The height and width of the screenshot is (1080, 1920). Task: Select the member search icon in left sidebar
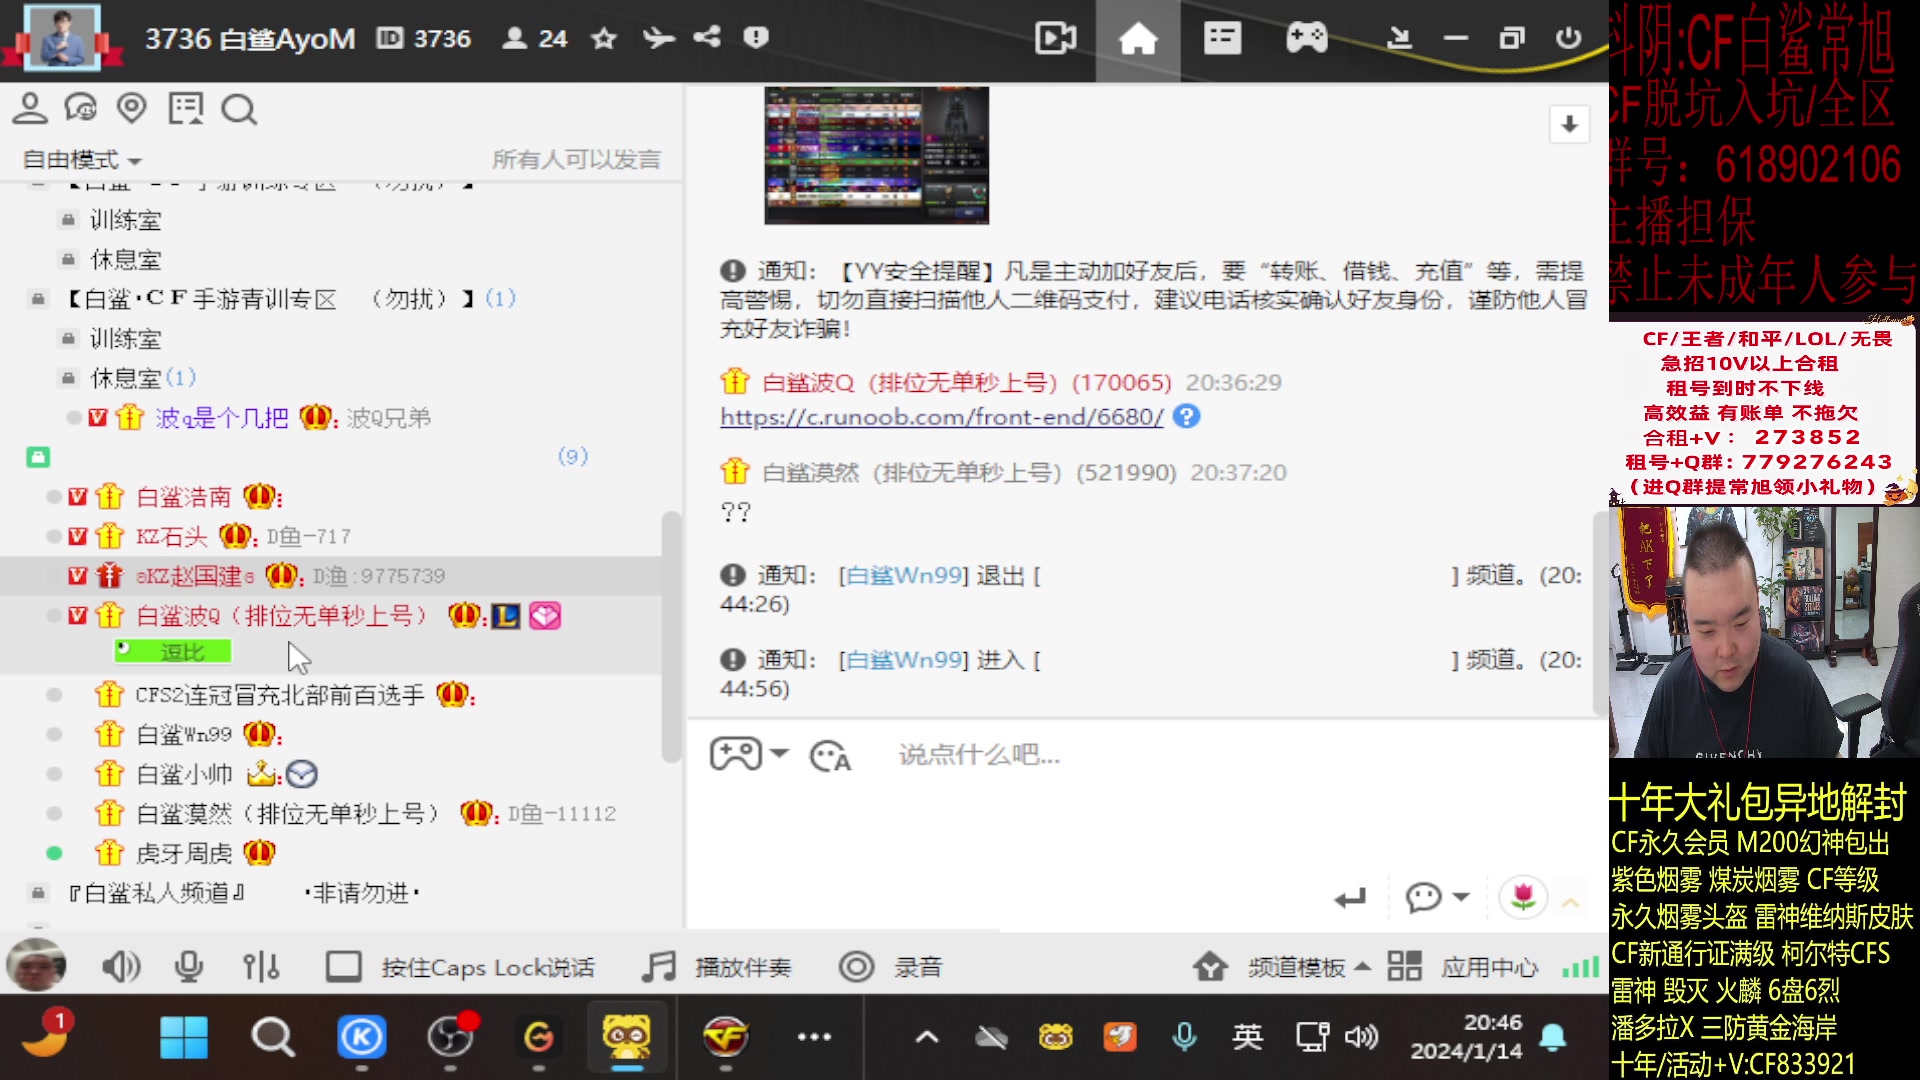click(x=238, y=108)
